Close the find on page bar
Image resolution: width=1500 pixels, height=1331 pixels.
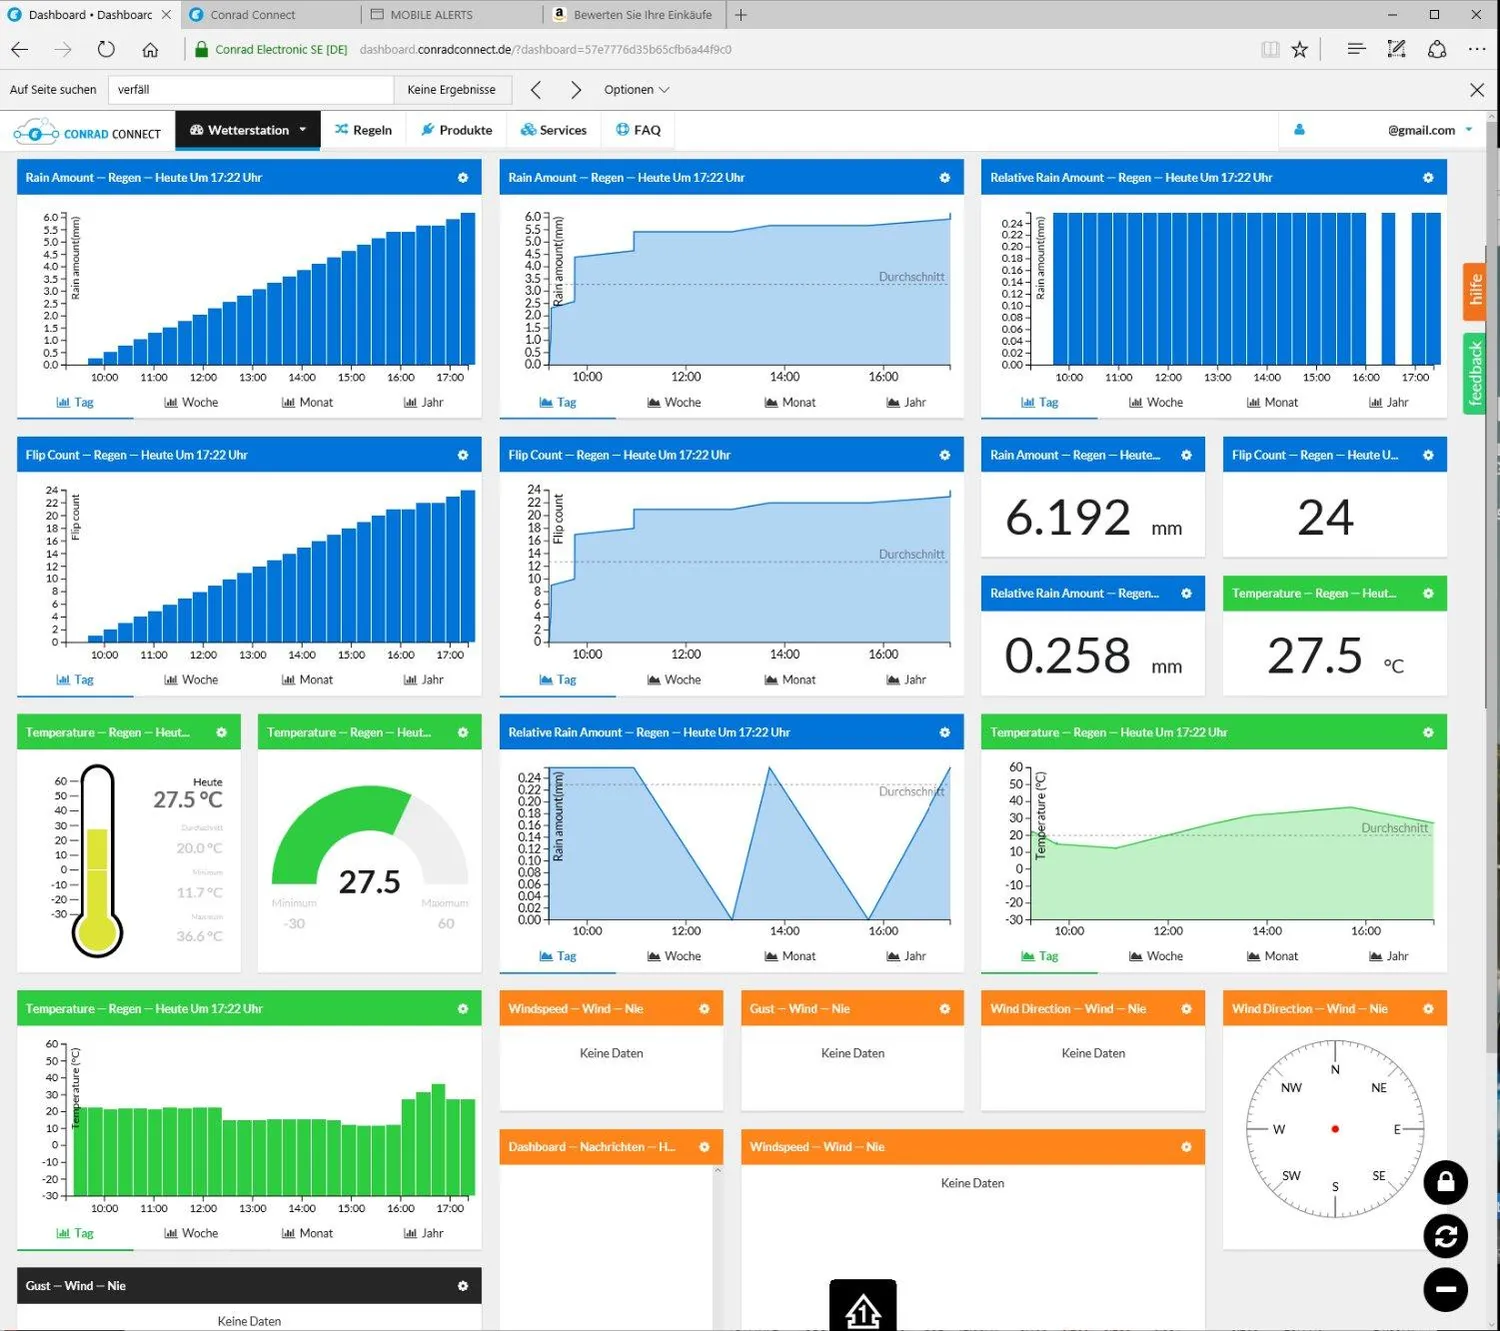[1477, 90]
